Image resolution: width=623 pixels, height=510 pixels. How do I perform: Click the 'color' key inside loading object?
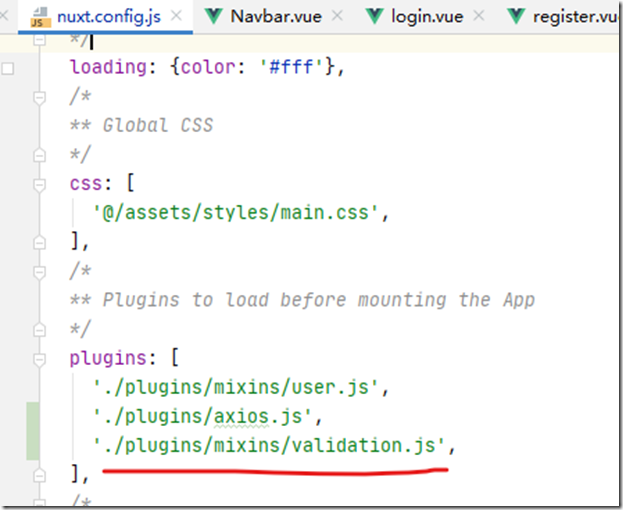coord(208,67)
